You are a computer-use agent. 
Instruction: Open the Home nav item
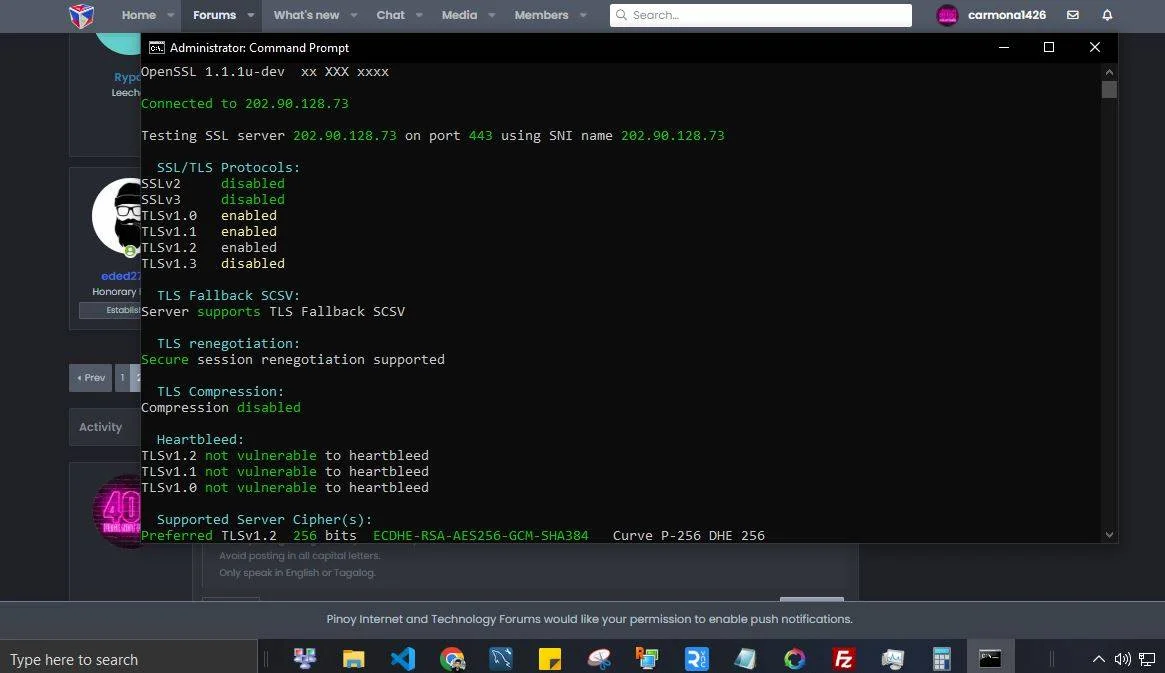139,15
